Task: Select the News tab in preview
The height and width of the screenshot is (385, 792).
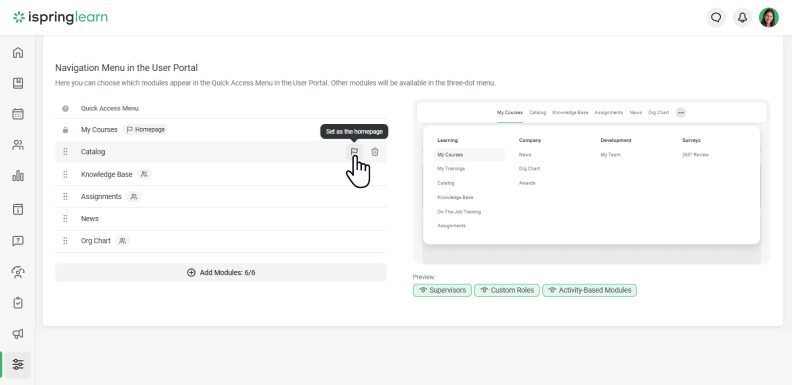Action: 635,113
